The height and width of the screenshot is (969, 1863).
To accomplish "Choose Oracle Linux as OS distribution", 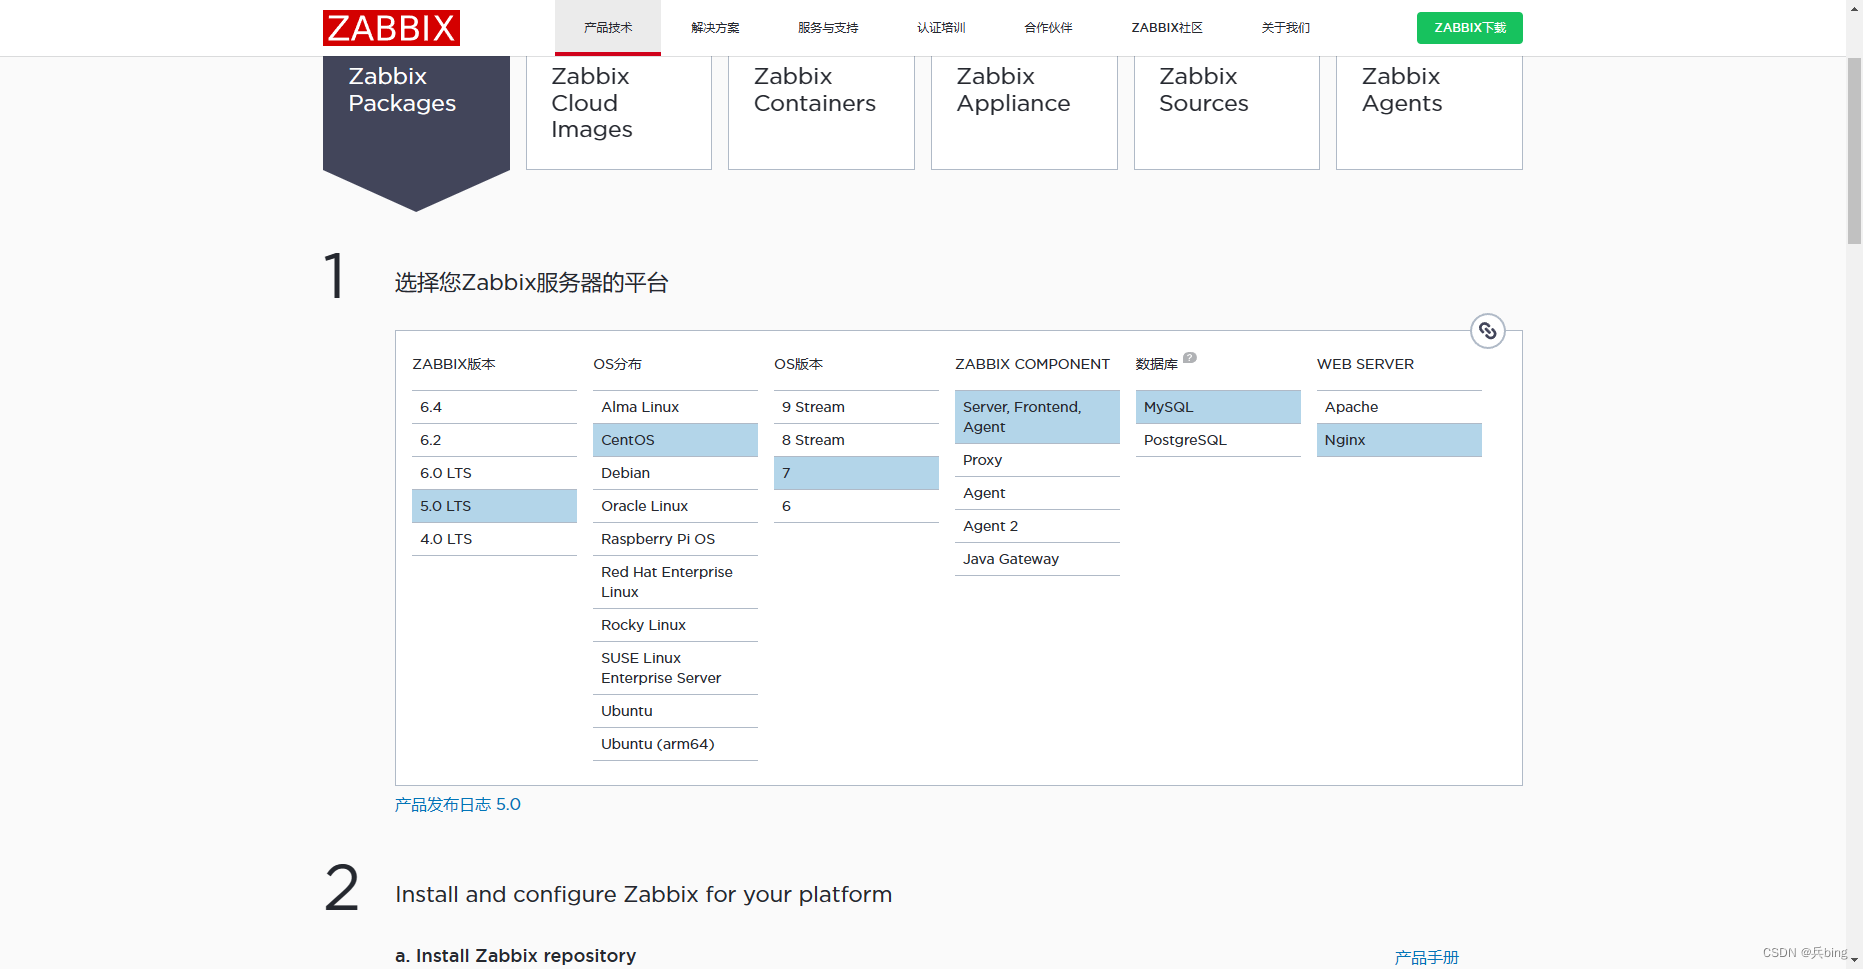I will click(x=675, y=506).
